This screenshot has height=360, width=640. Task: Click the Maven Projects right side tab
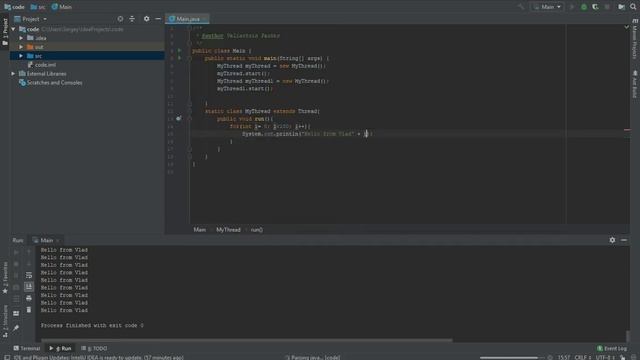635,39
